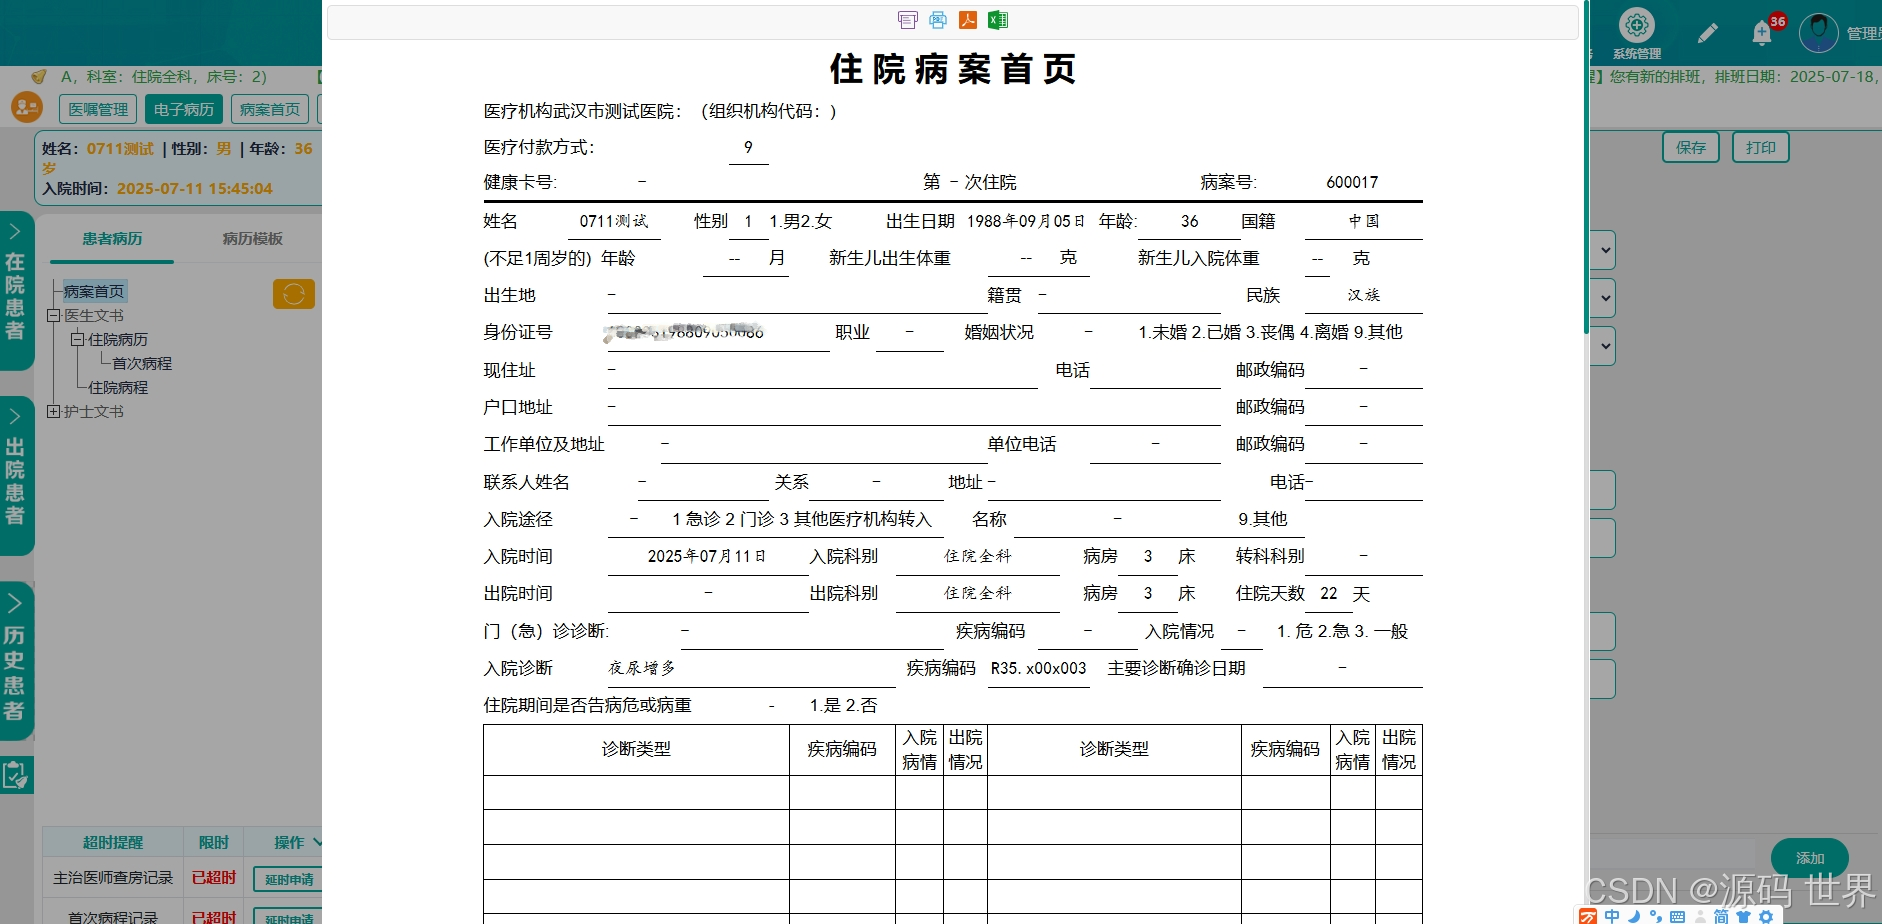Click the orange doctor-patient round icon
Screen dimensions: 1882x924
(x=27, y=107)
